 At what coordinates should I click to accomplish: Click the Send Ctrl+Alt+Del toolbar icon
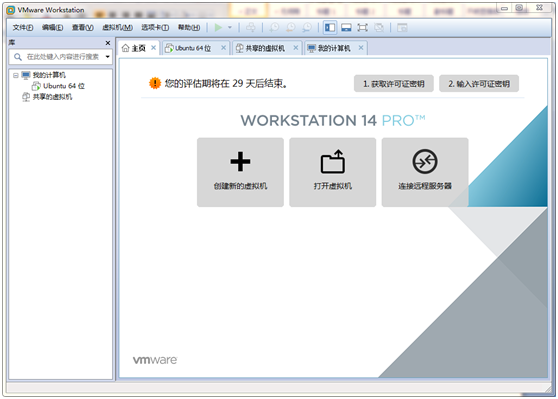(251, 27)
